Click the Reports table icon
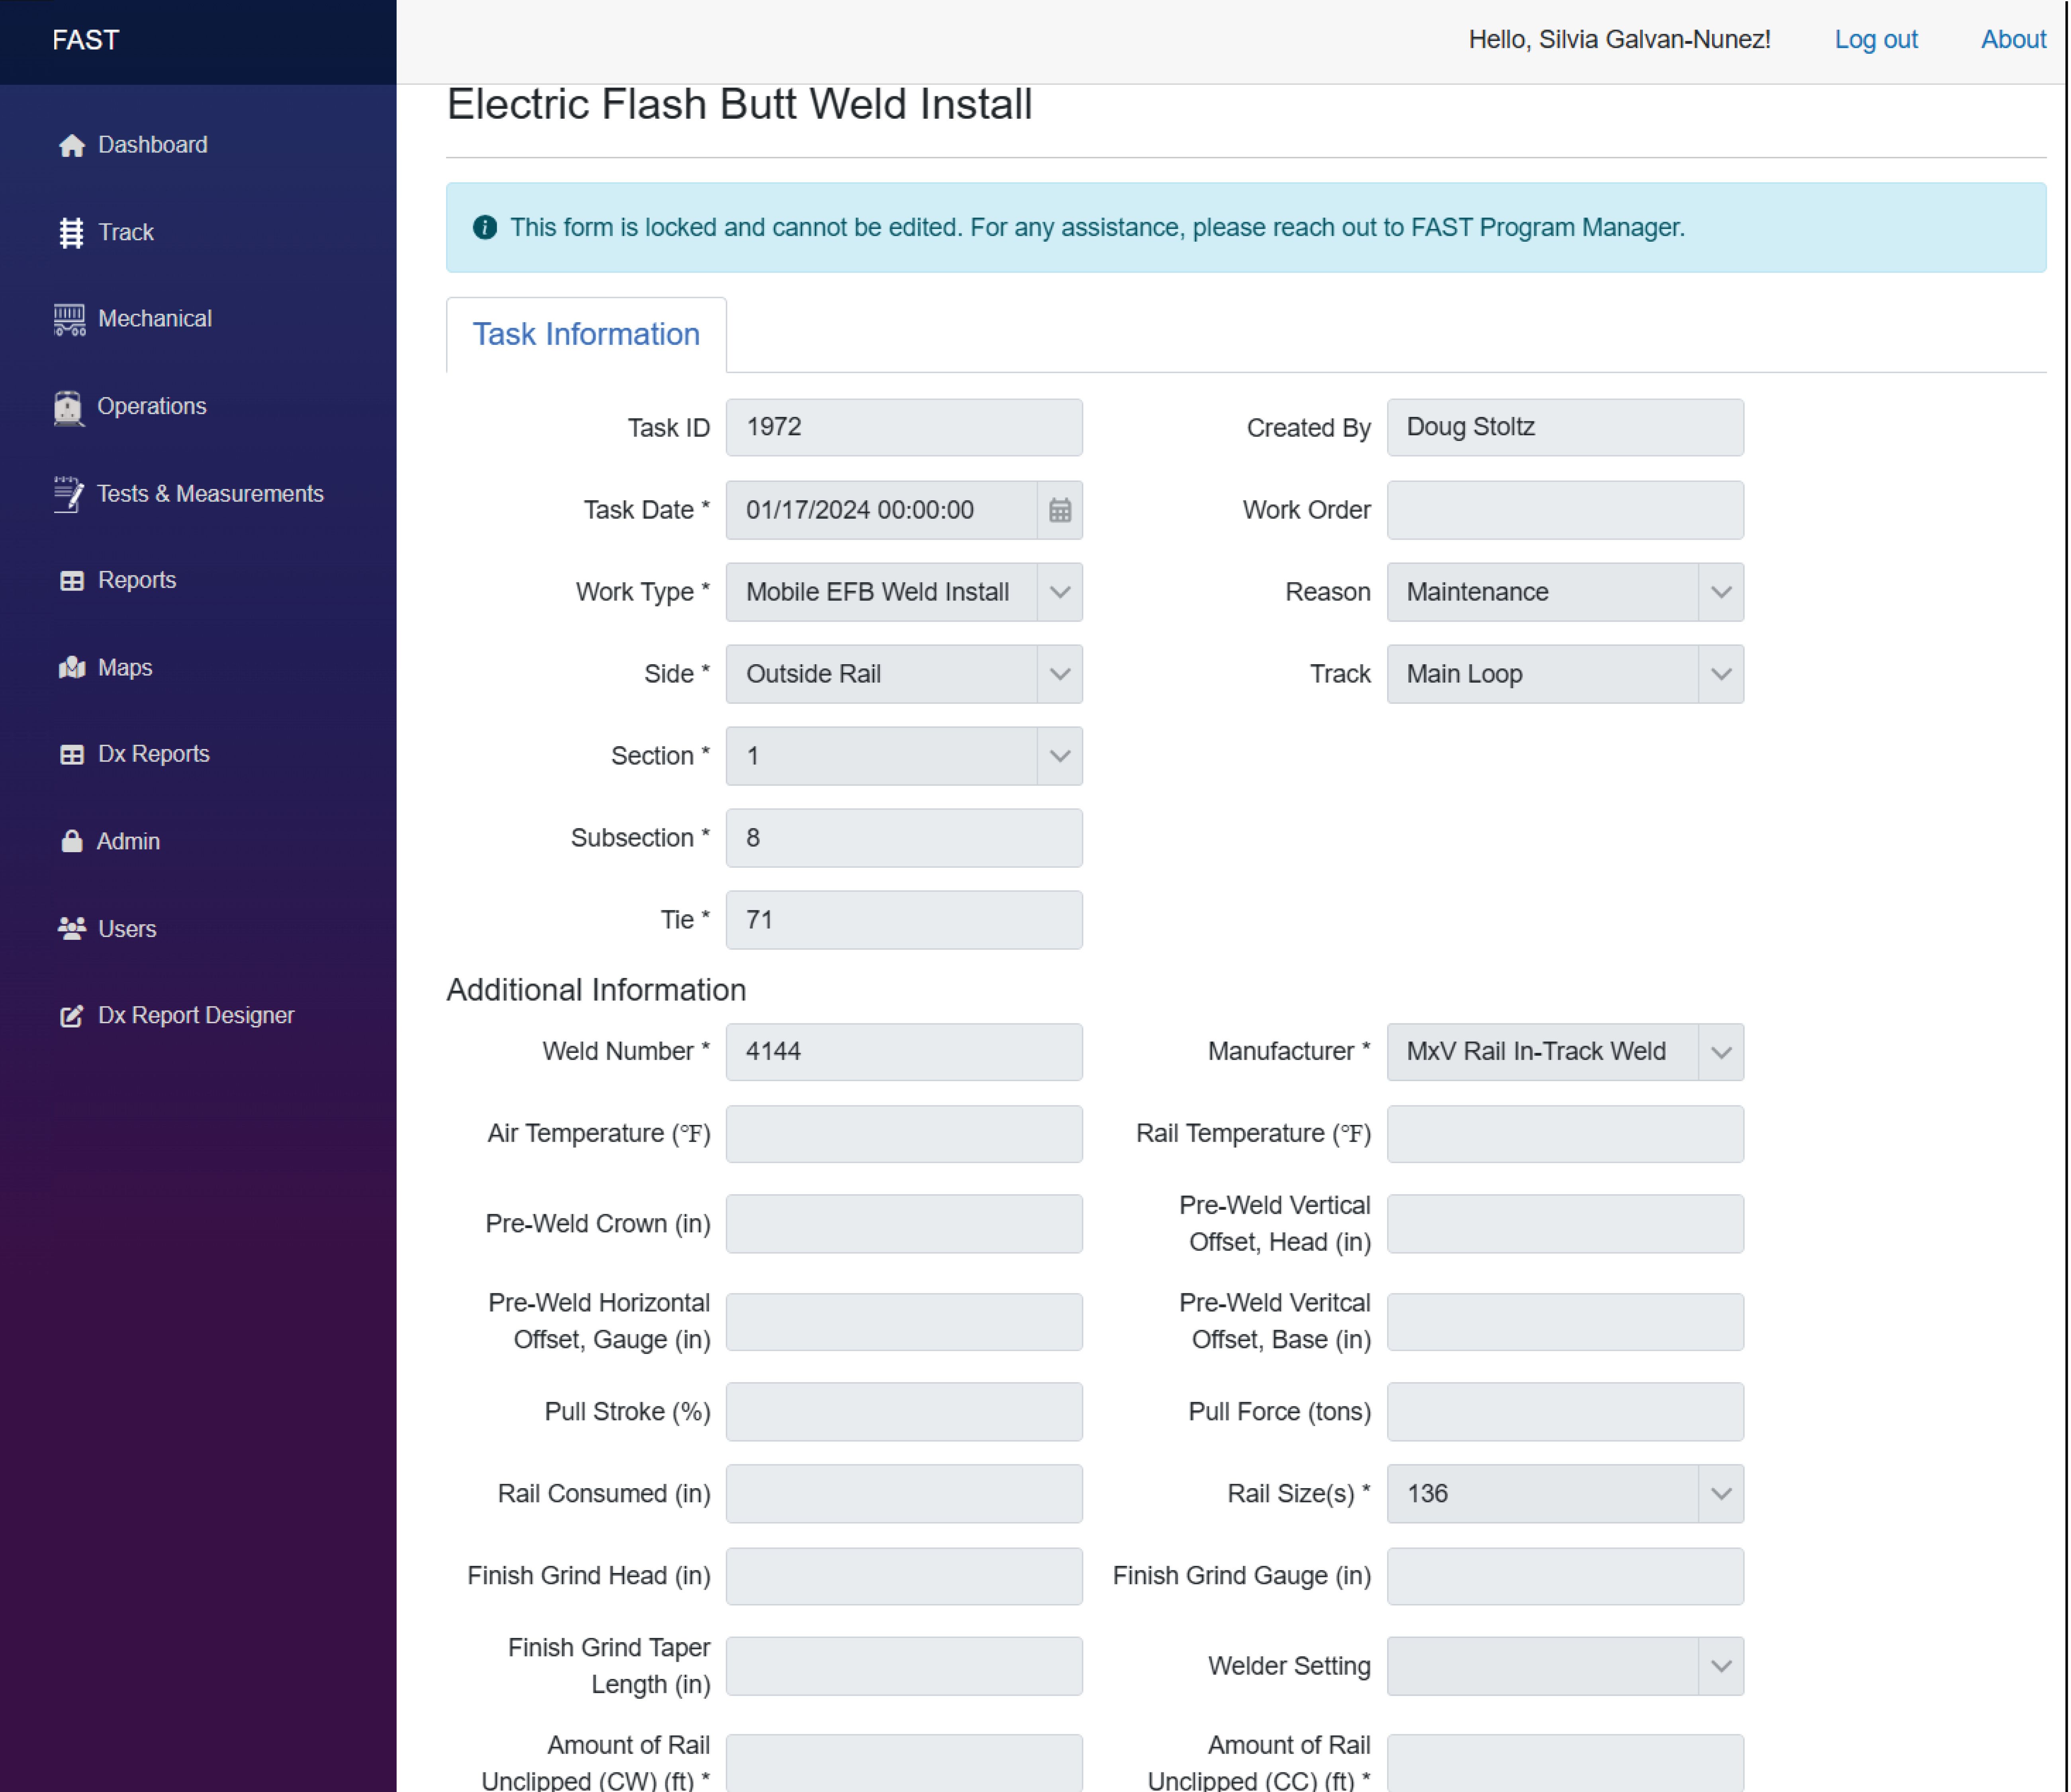The height and width of the screenshot is (1792, 2071). click(x=72, y=581)
